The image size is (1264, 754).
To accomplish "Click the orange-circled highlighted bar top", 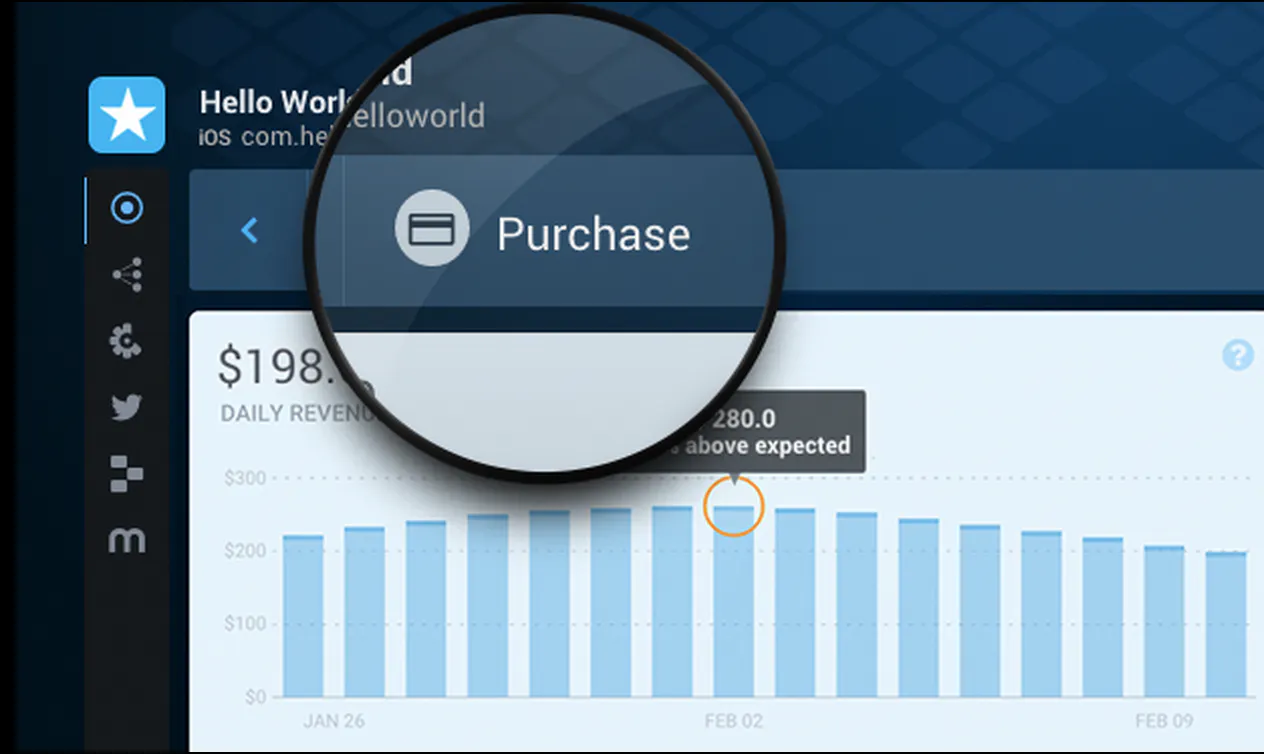I will [x=734, y=508].
